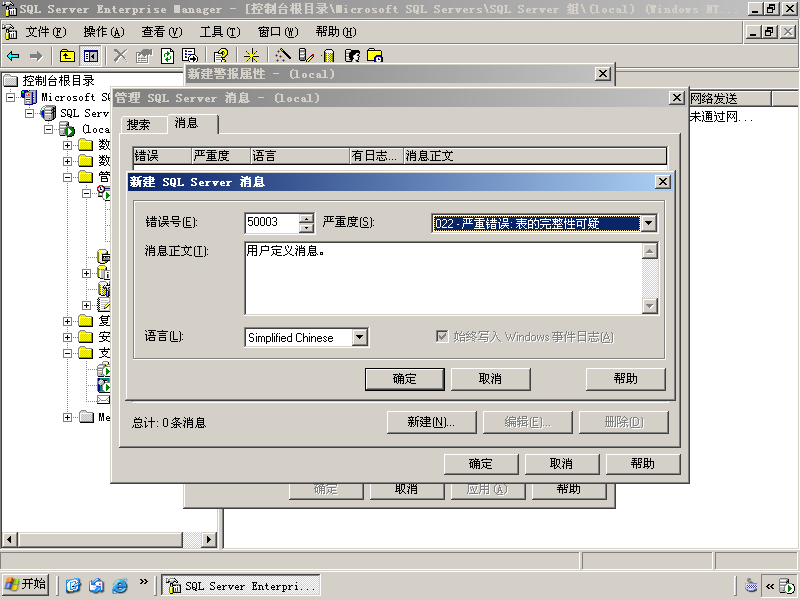800x600 pixels.
Task: Expand the 复 folder in the tree
Action: pos(67,321)
